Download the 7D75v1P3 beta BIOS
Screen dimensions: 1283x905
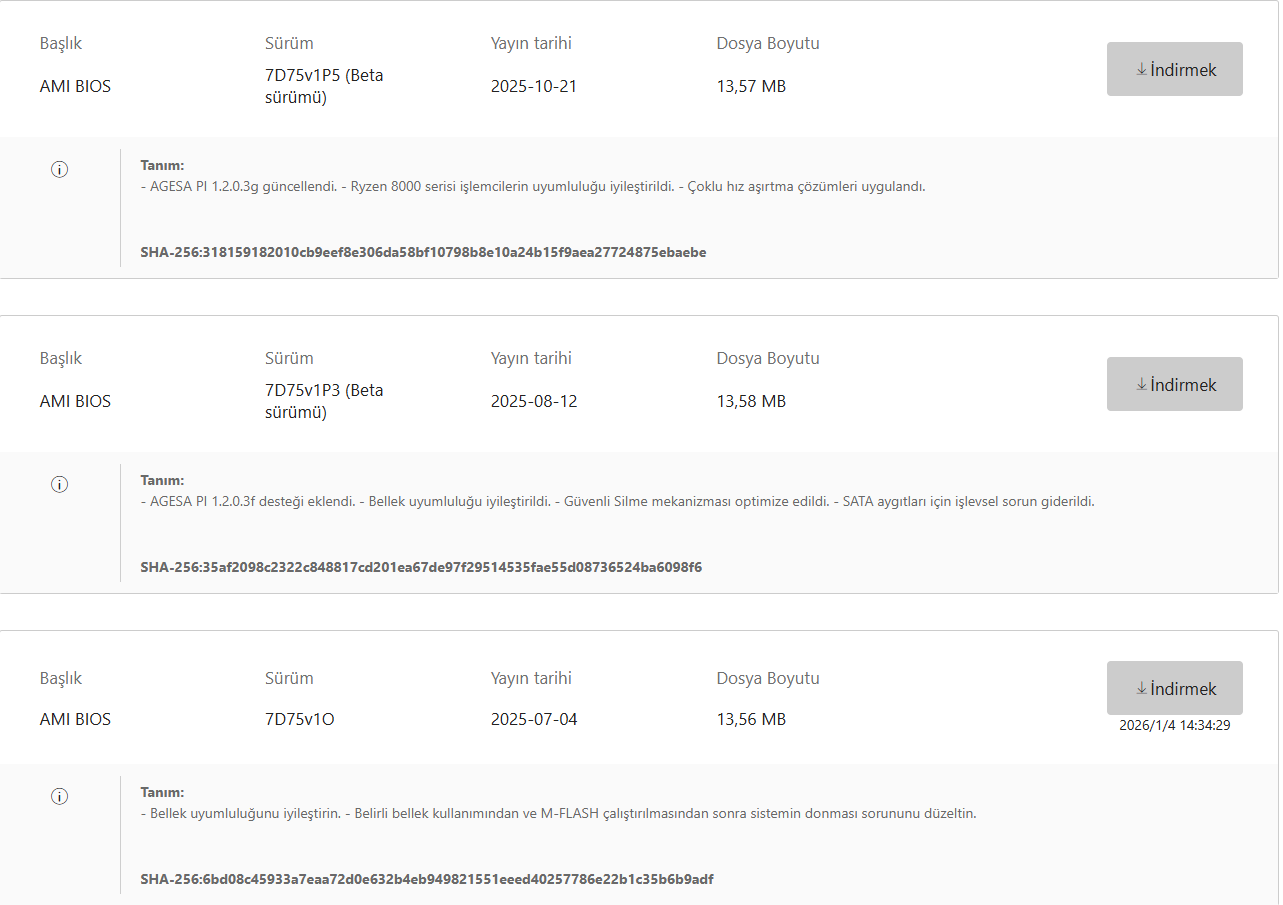point(1174,384)
